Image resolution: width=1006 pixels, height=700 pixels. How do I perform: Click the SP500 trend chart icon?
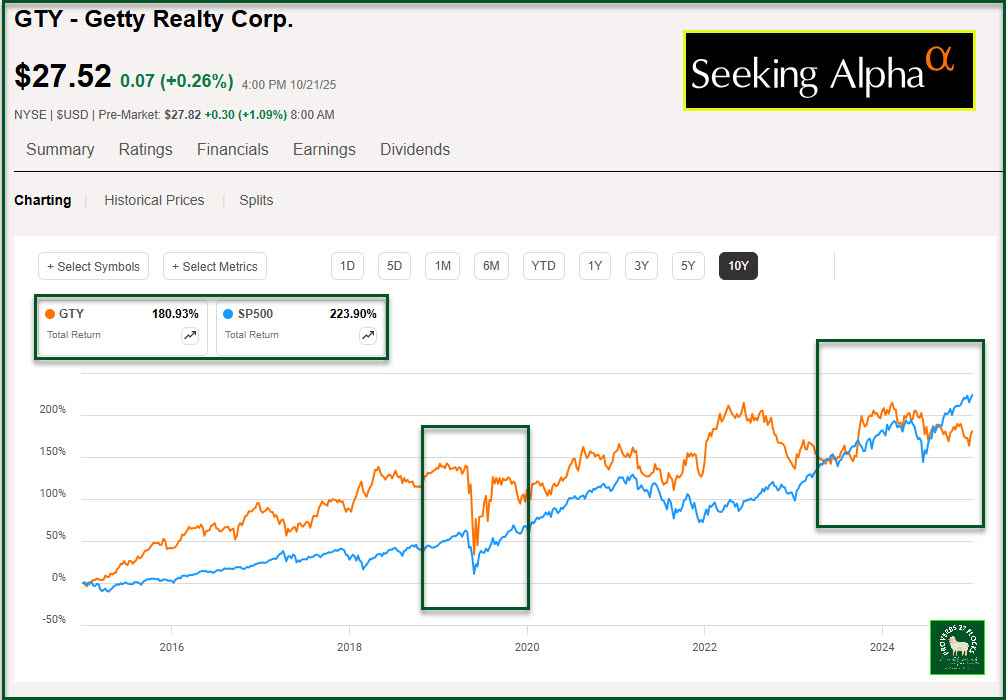(x=368, y=336)
